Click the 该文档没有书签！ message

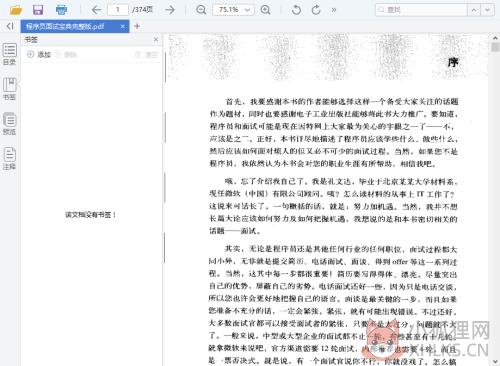(x=91, y=215)
